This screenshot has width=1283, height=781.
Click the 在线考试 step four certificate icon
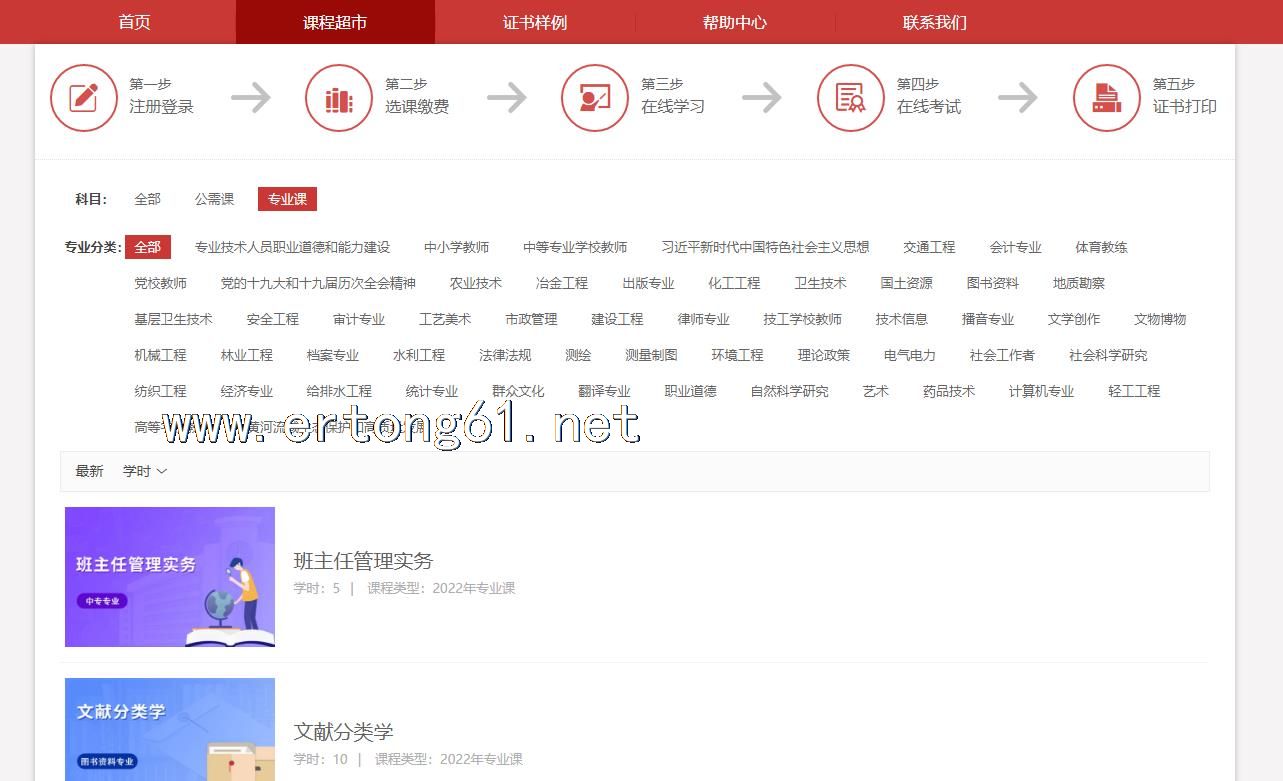[x=850, y=98]
